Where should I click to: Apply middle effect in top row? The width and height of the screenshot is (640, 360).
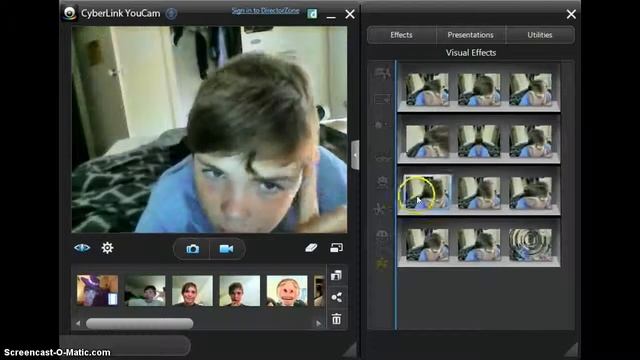click(479, 89)
